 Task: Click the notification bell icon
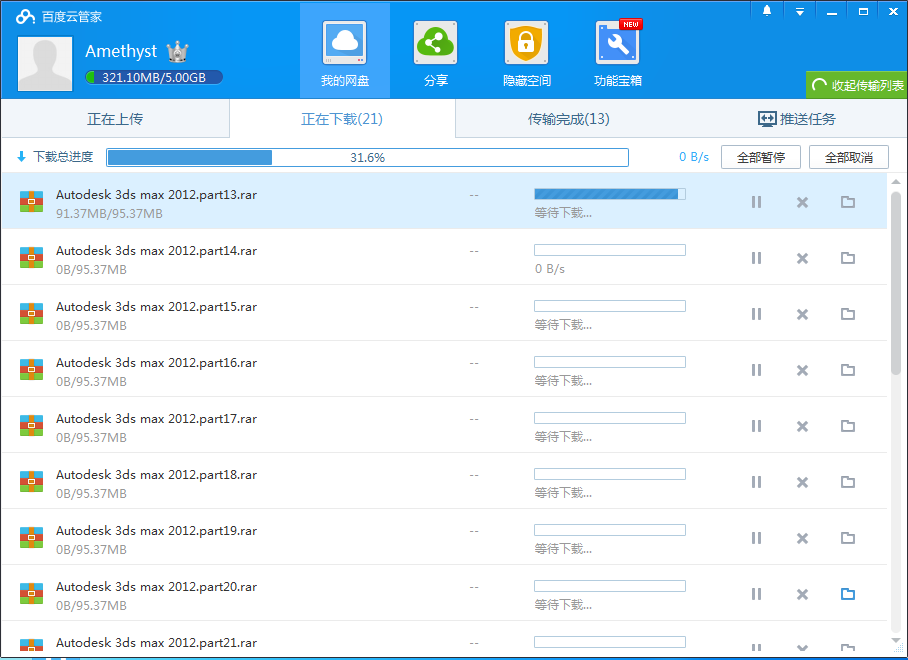[767, 11]
